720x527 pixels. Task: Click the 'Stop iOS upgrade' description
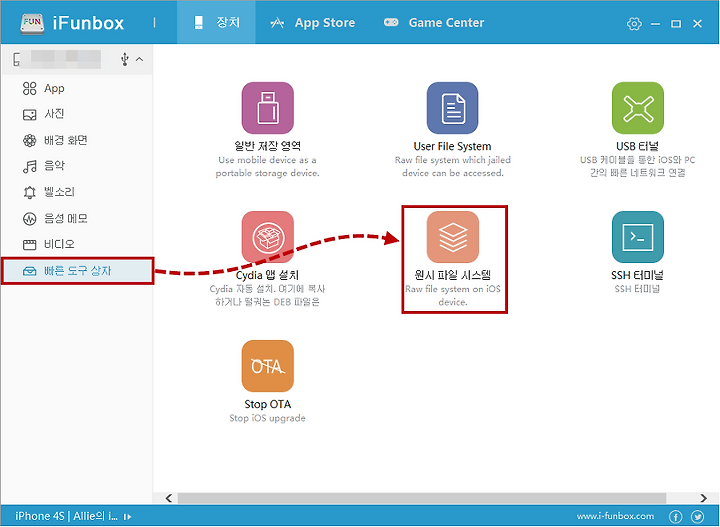[x=267, y=418]
